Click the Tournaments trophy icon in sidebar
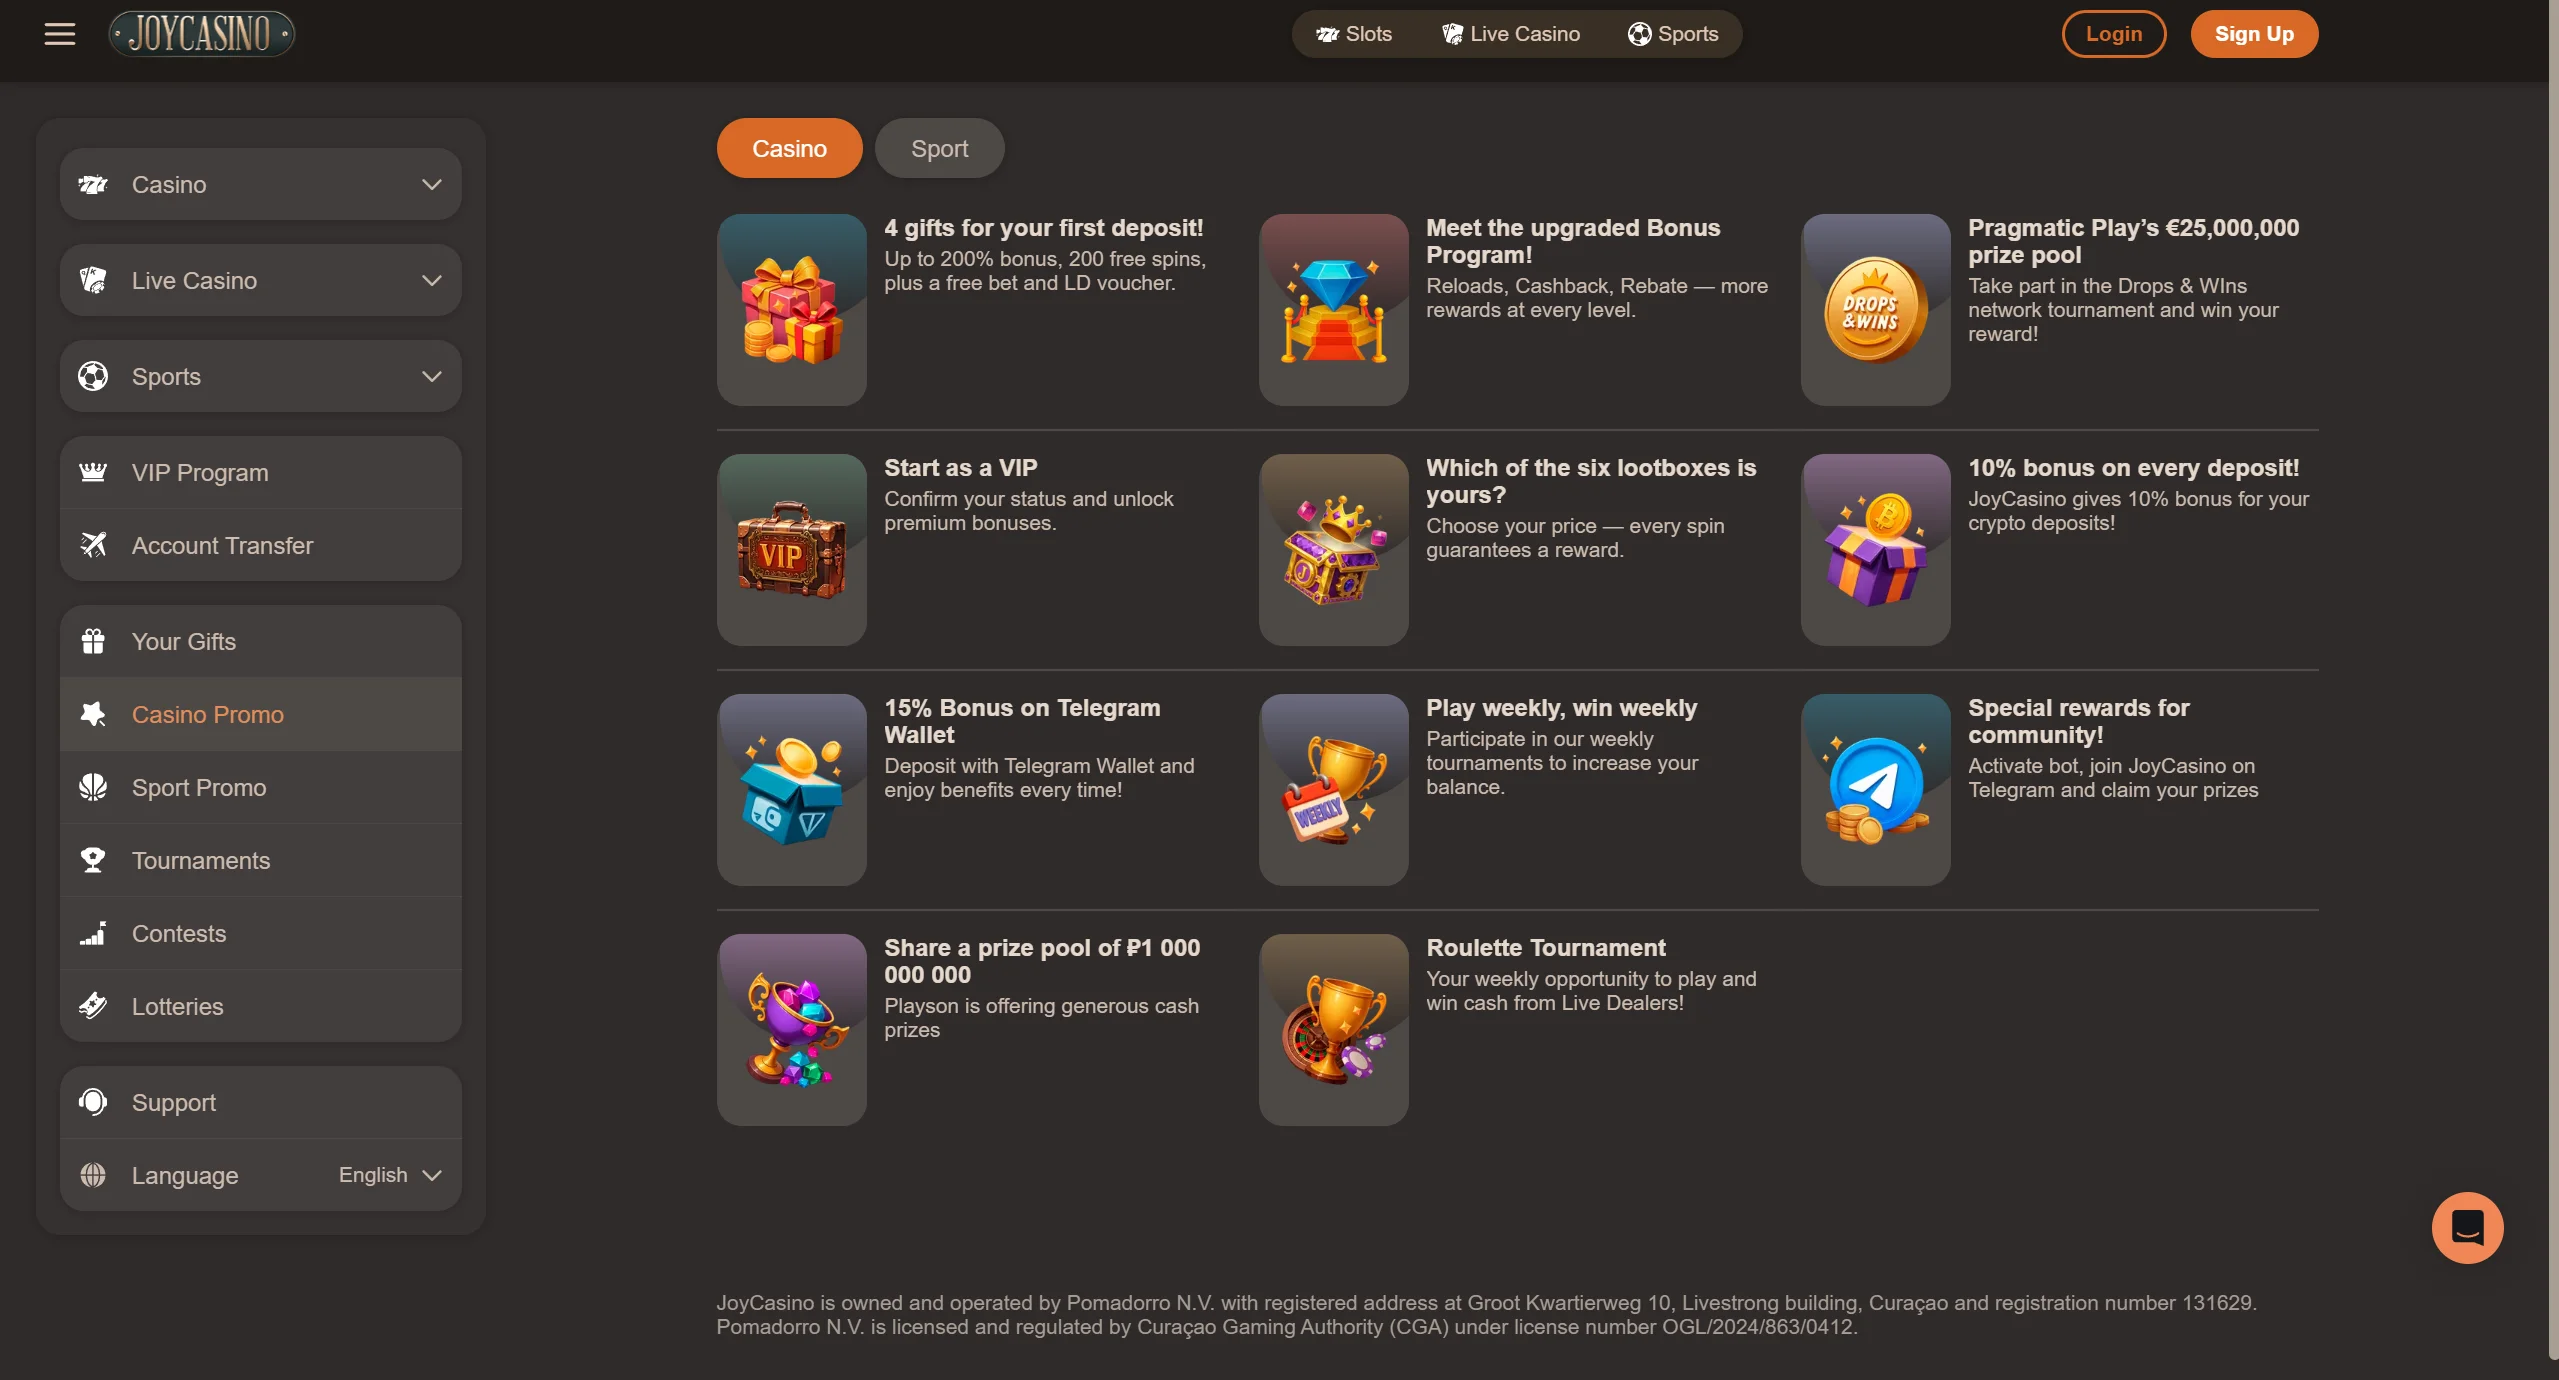Image resolution: width=2559 pixels, height=1380 pixels. point(93,860)
